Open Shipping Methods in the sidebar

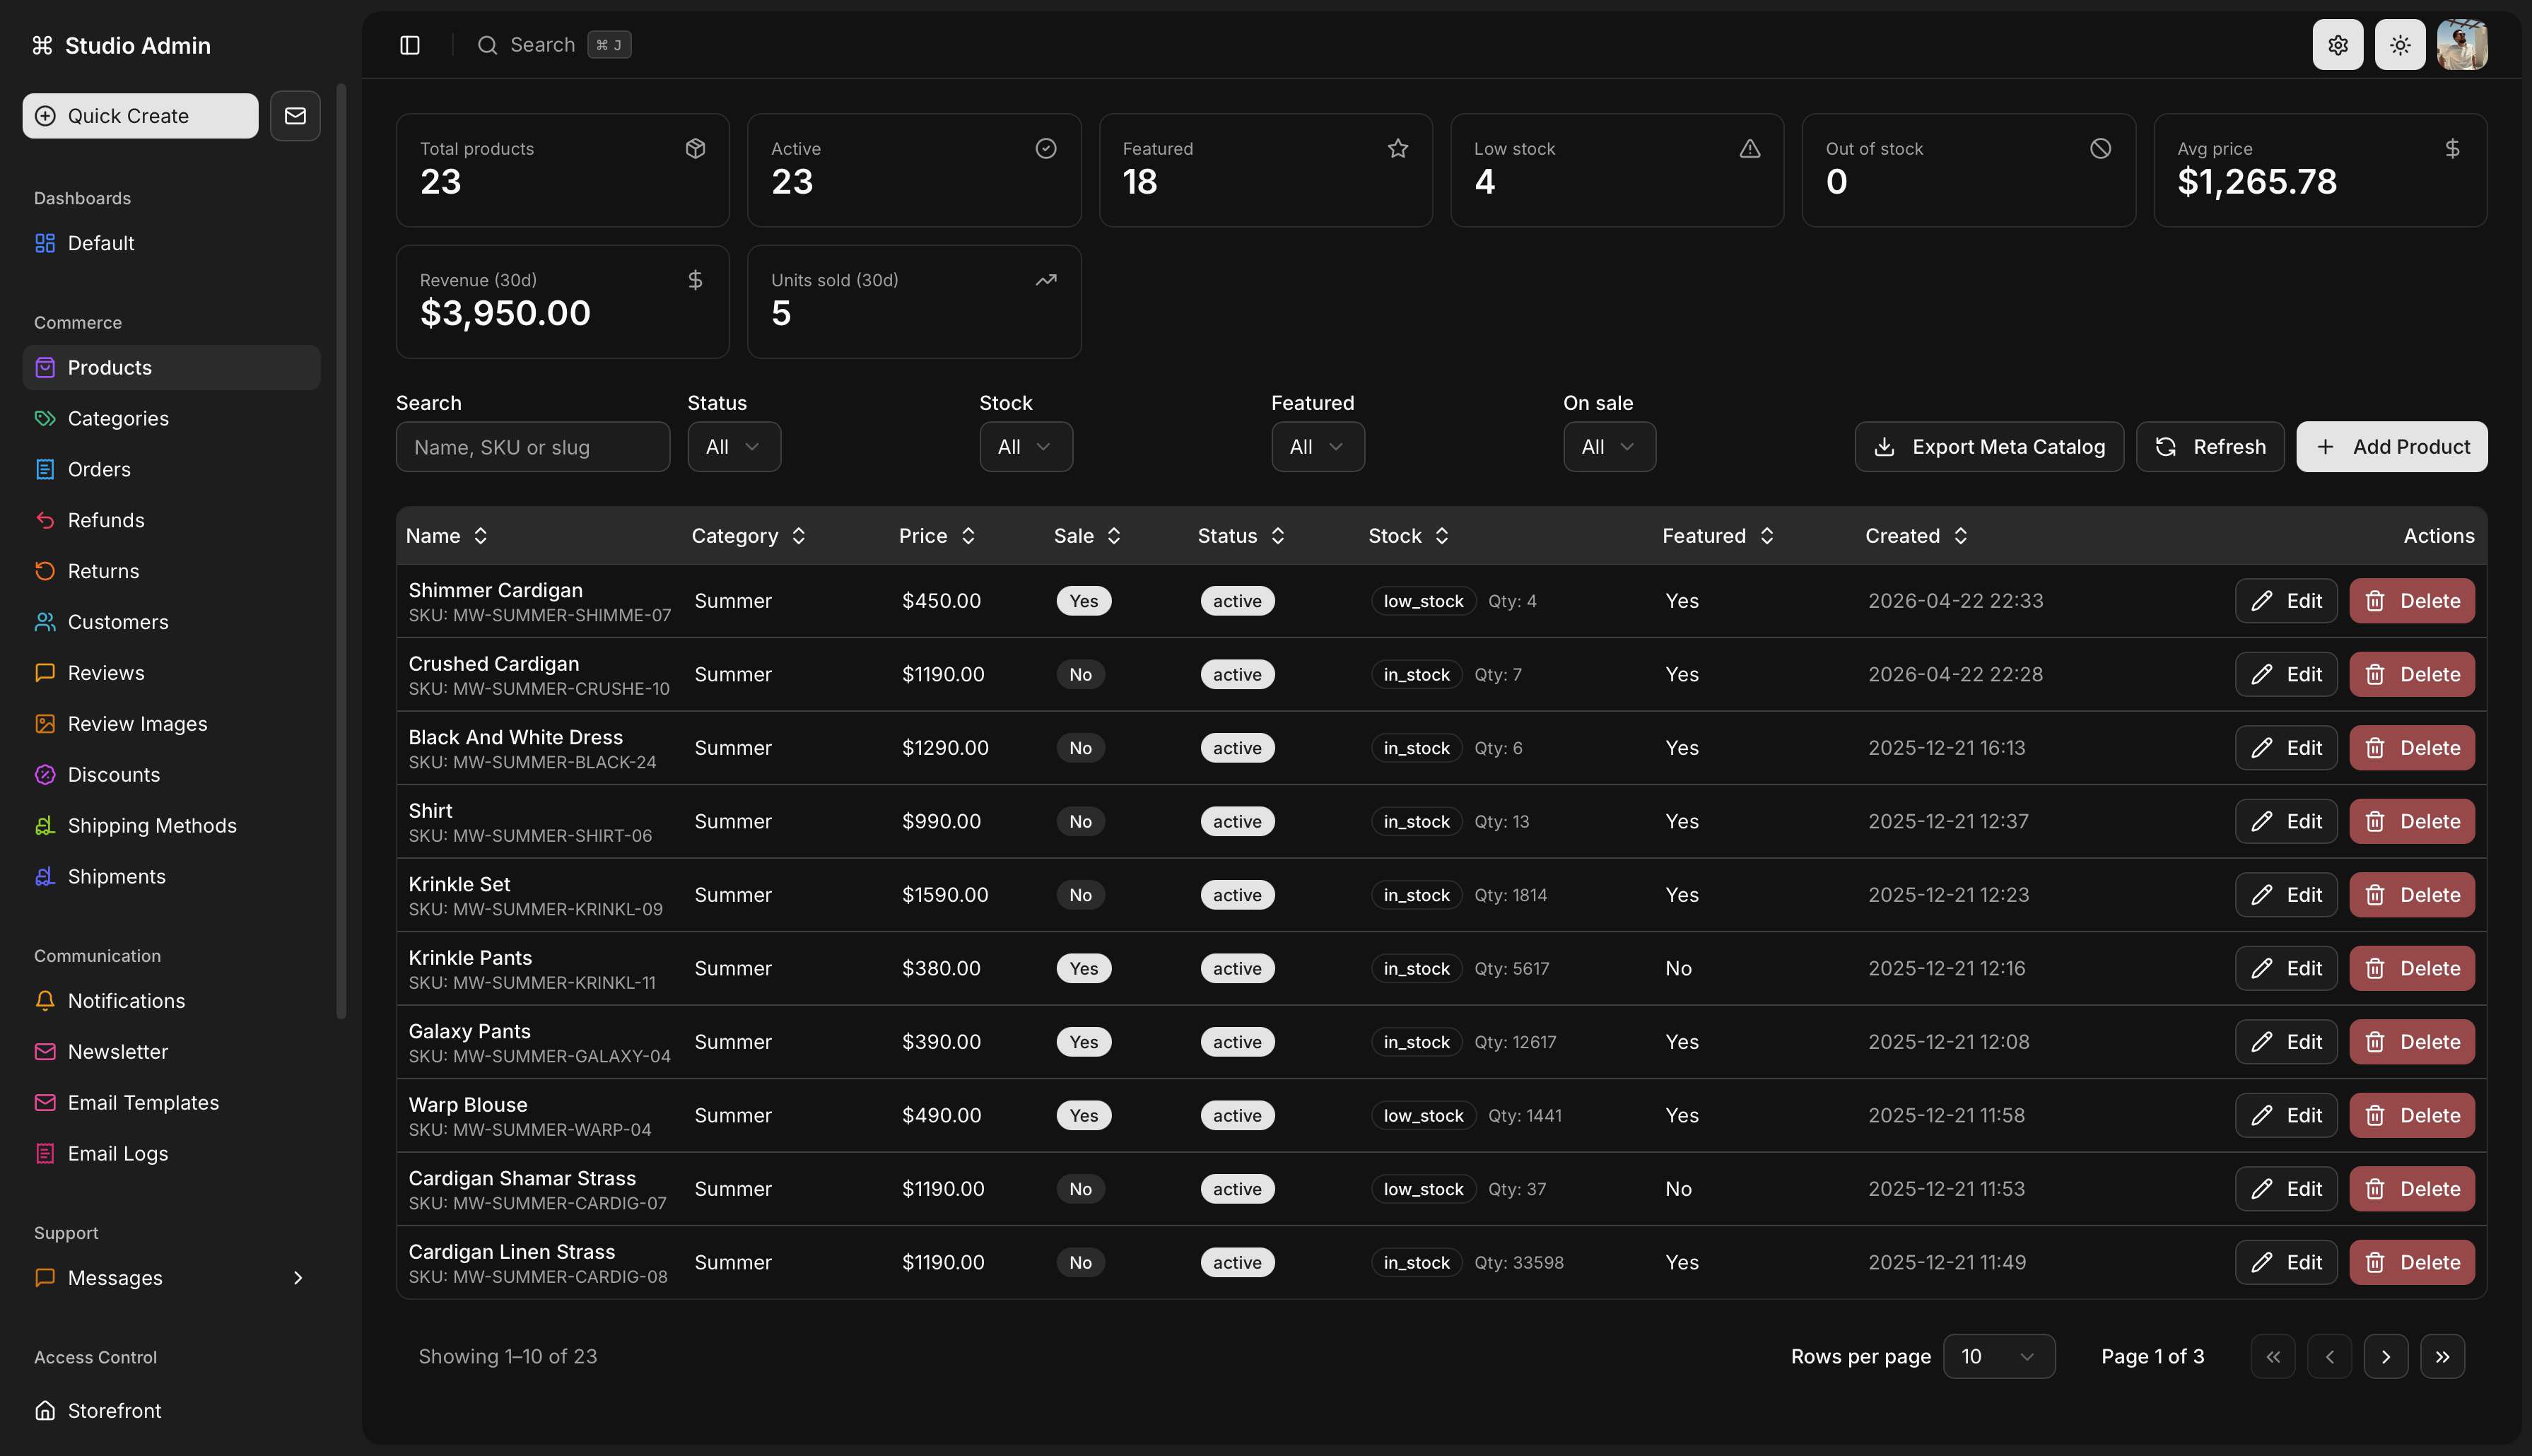tap(171, 826)
